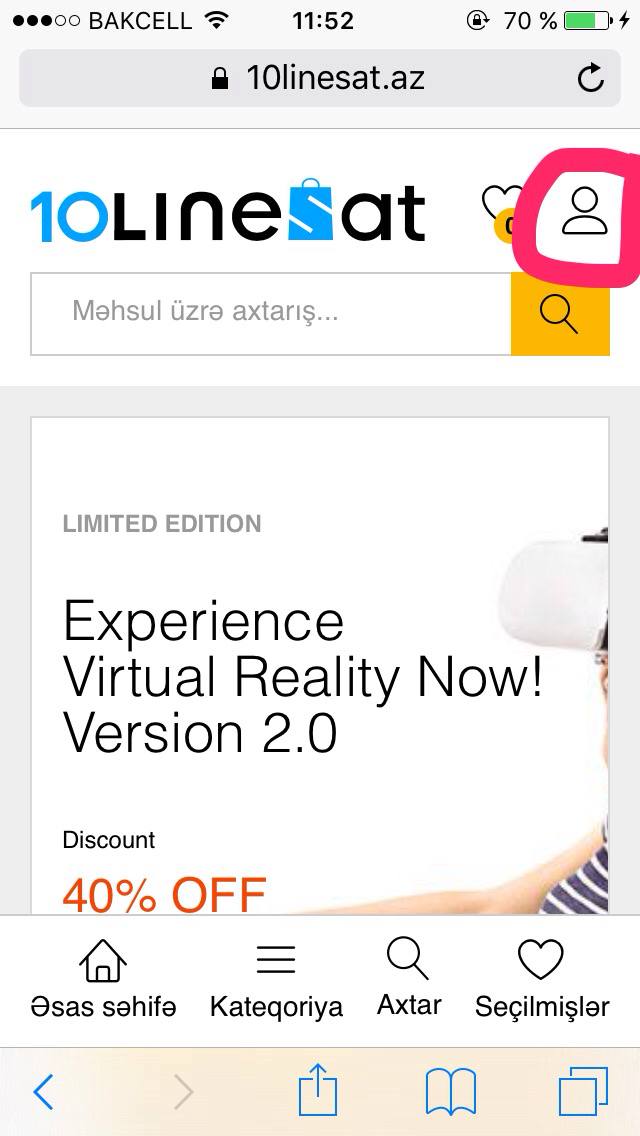Tap the grayed forward arrow

point(184,1092)
